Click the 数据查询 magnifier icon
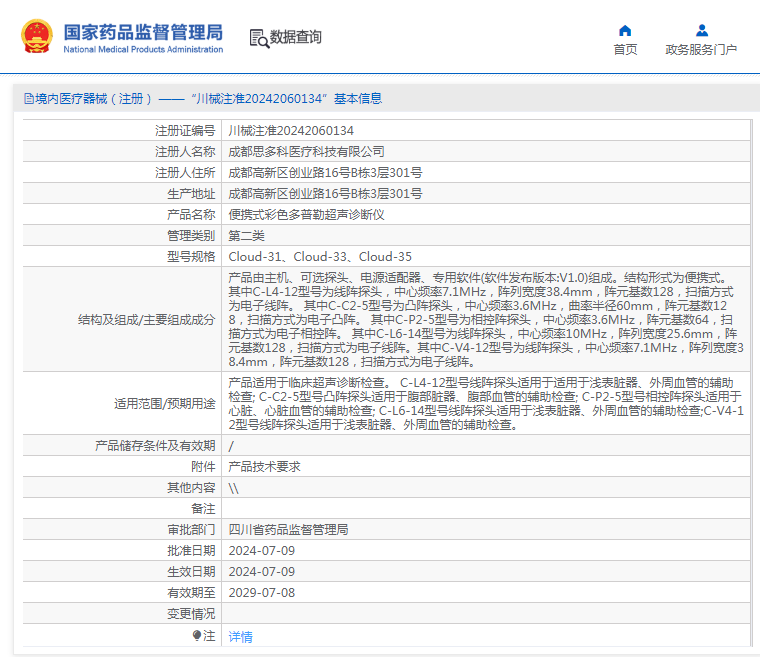 [x=259, y=38]
